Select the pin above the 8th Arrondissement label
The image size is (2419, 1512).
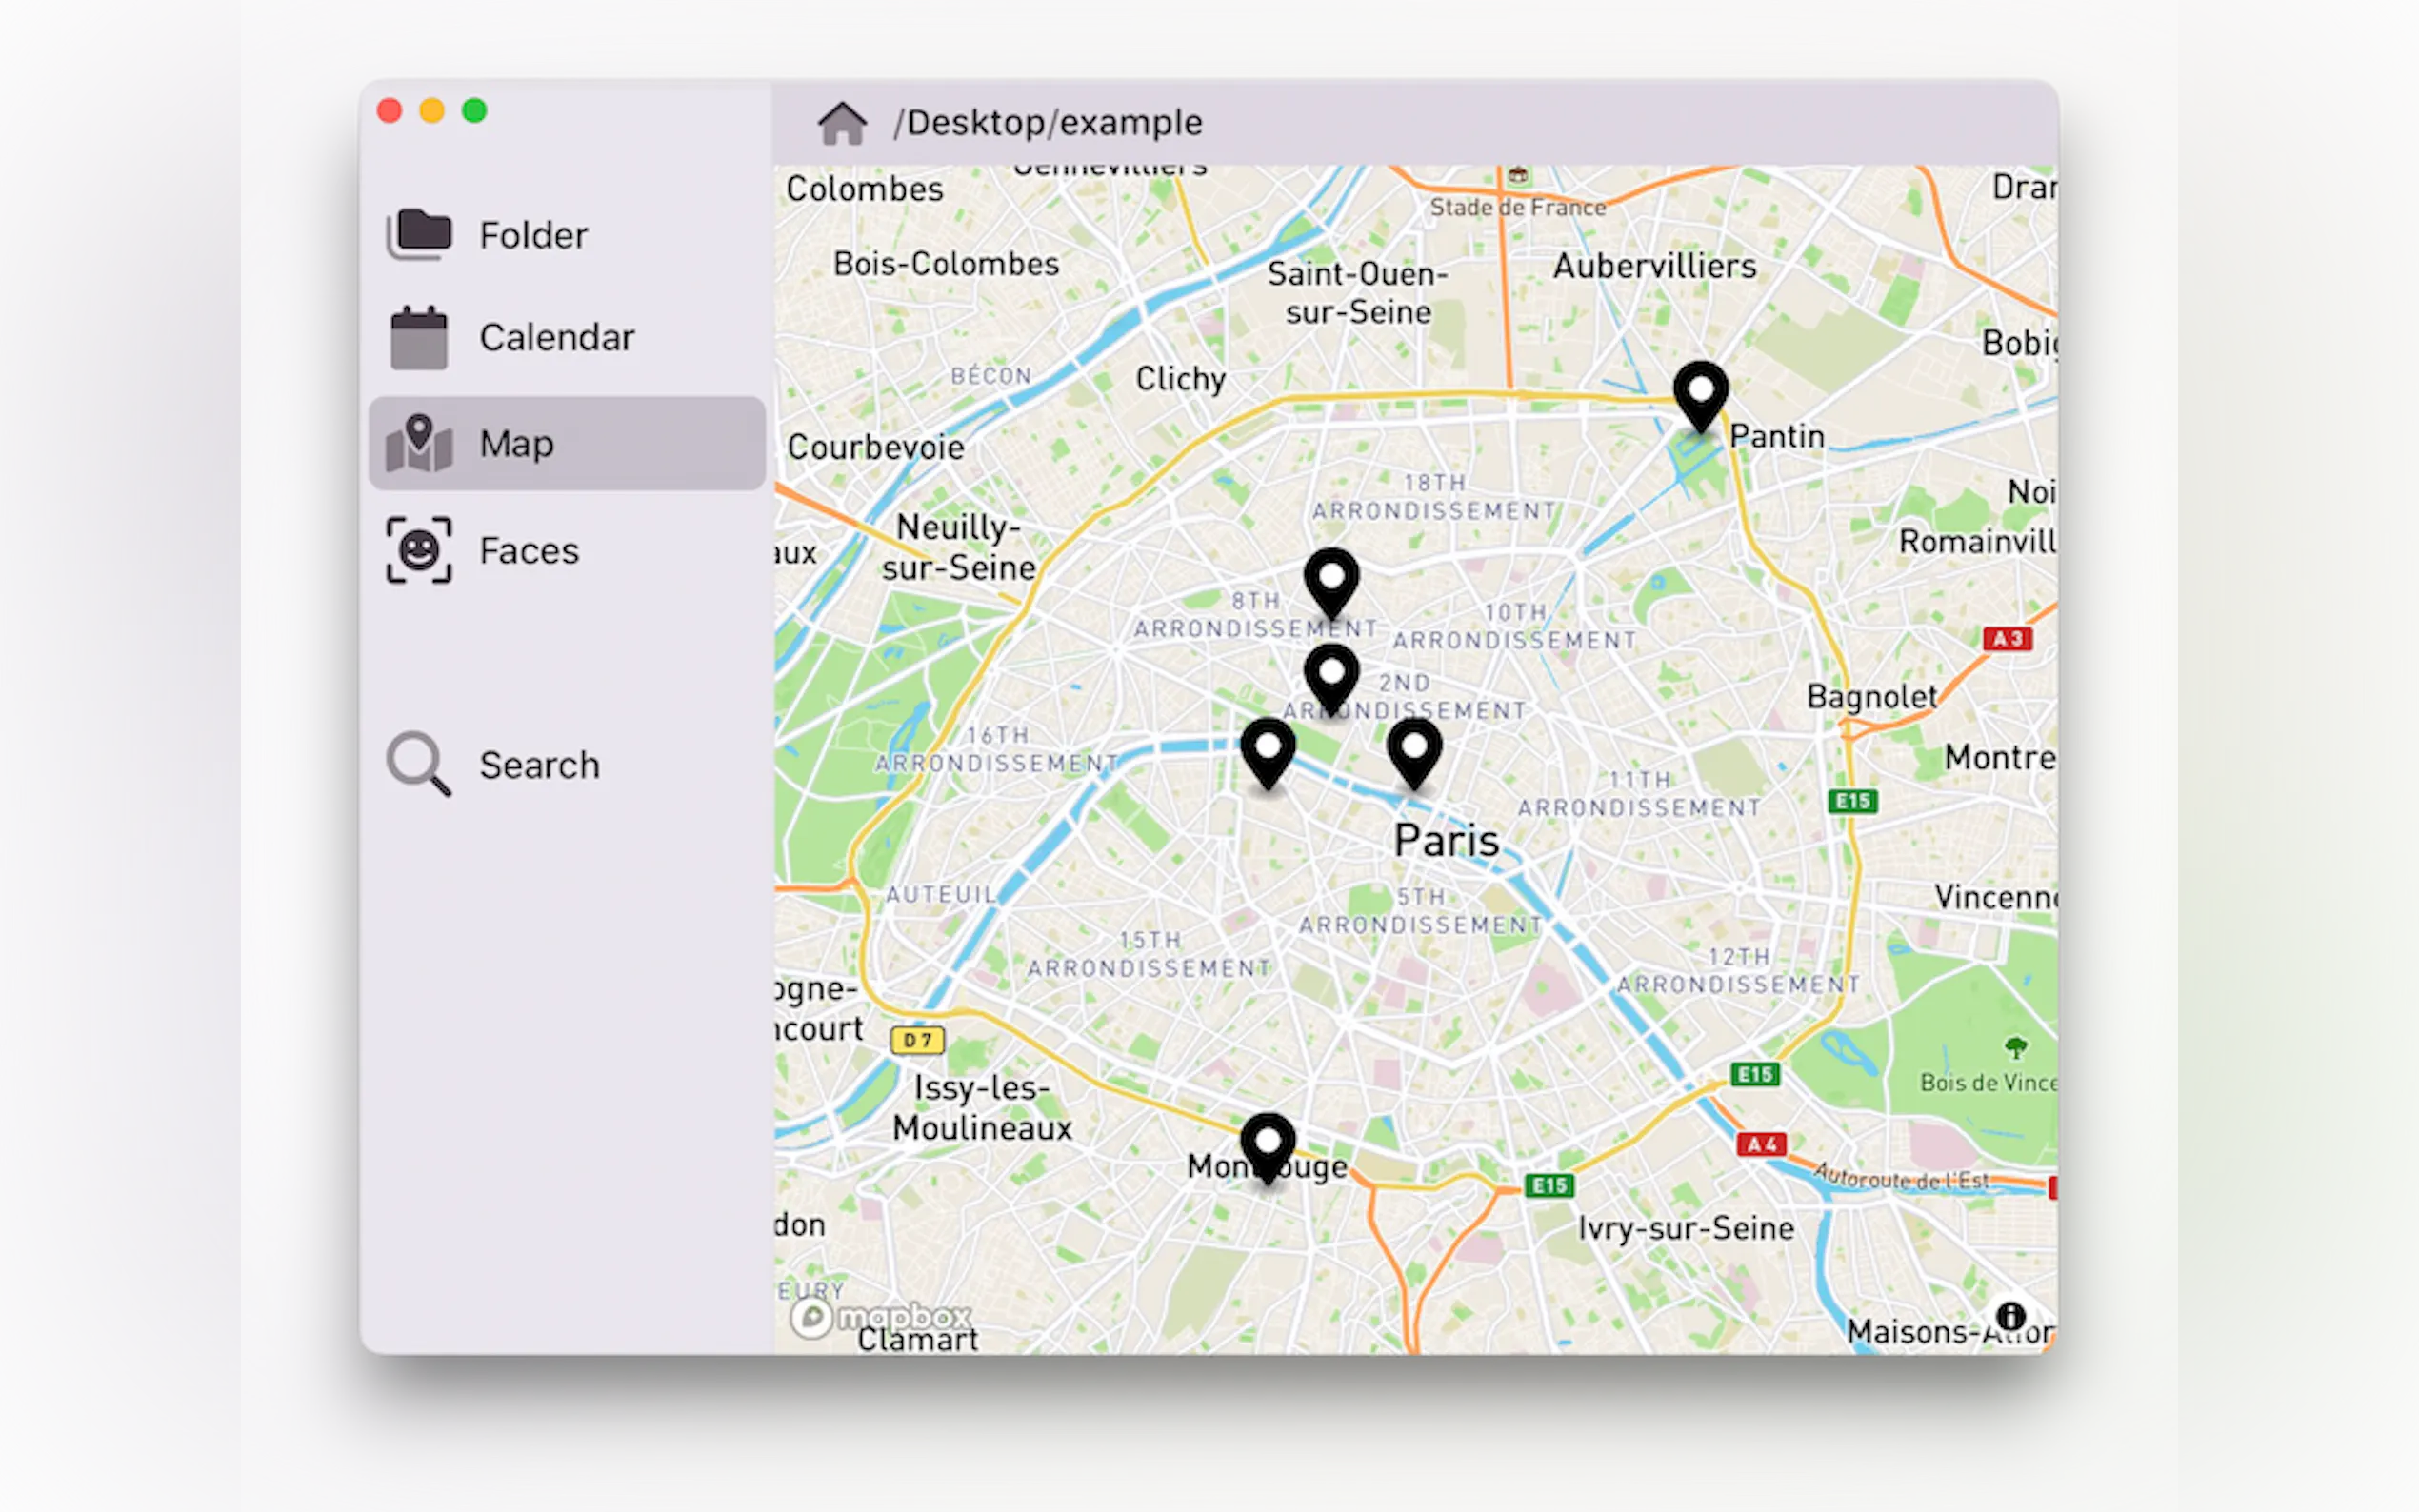[1331, 584]
